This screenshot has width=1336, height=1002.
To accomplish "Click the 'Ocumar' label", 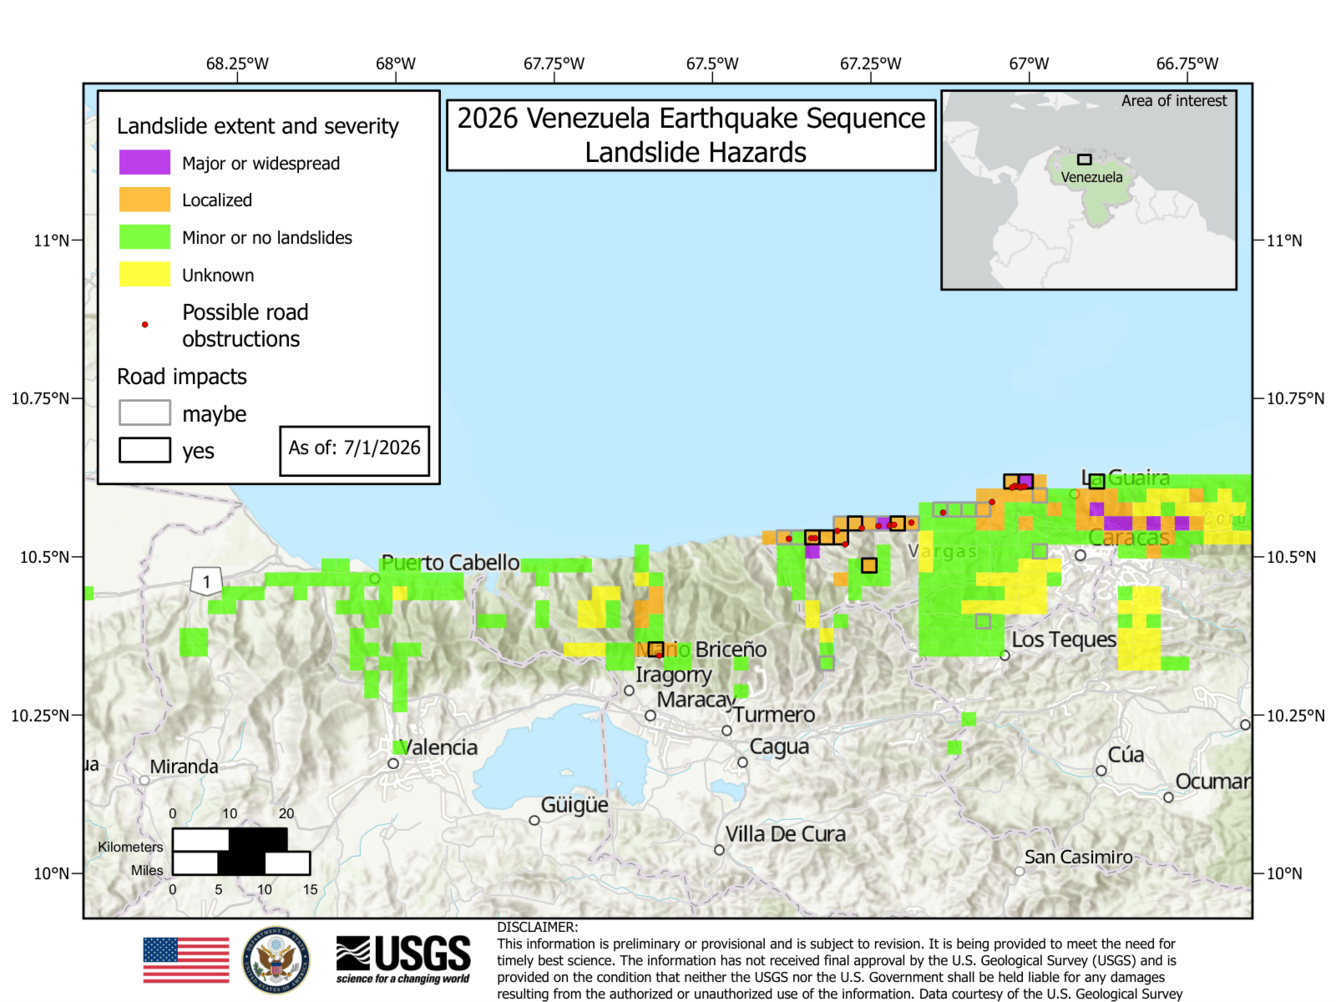I will tap(1213, 781).
